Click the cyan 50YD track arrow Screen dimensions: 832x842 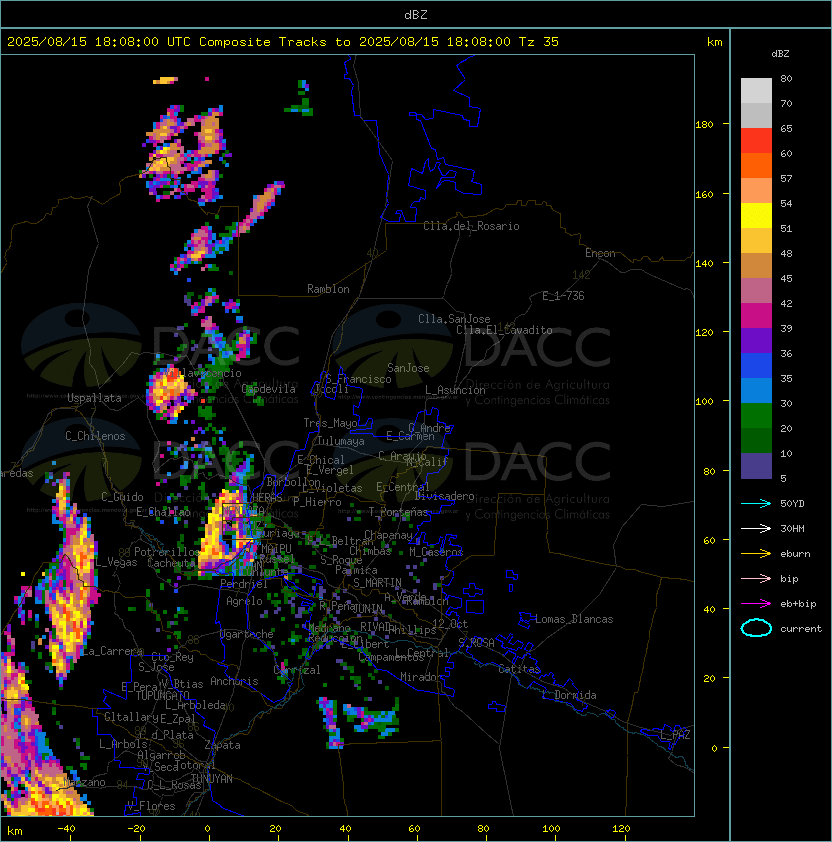[x=756, y=504]
